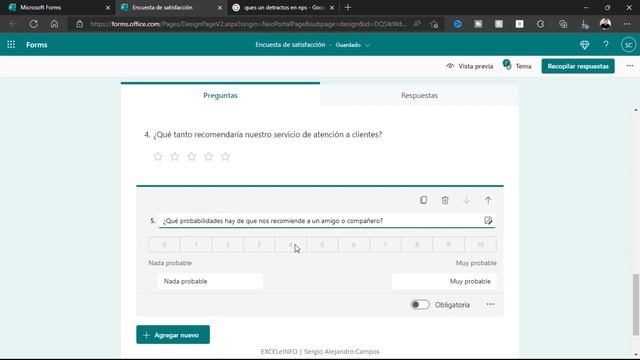
Task: Open more options for question 5
Action: tap(490, 304)
